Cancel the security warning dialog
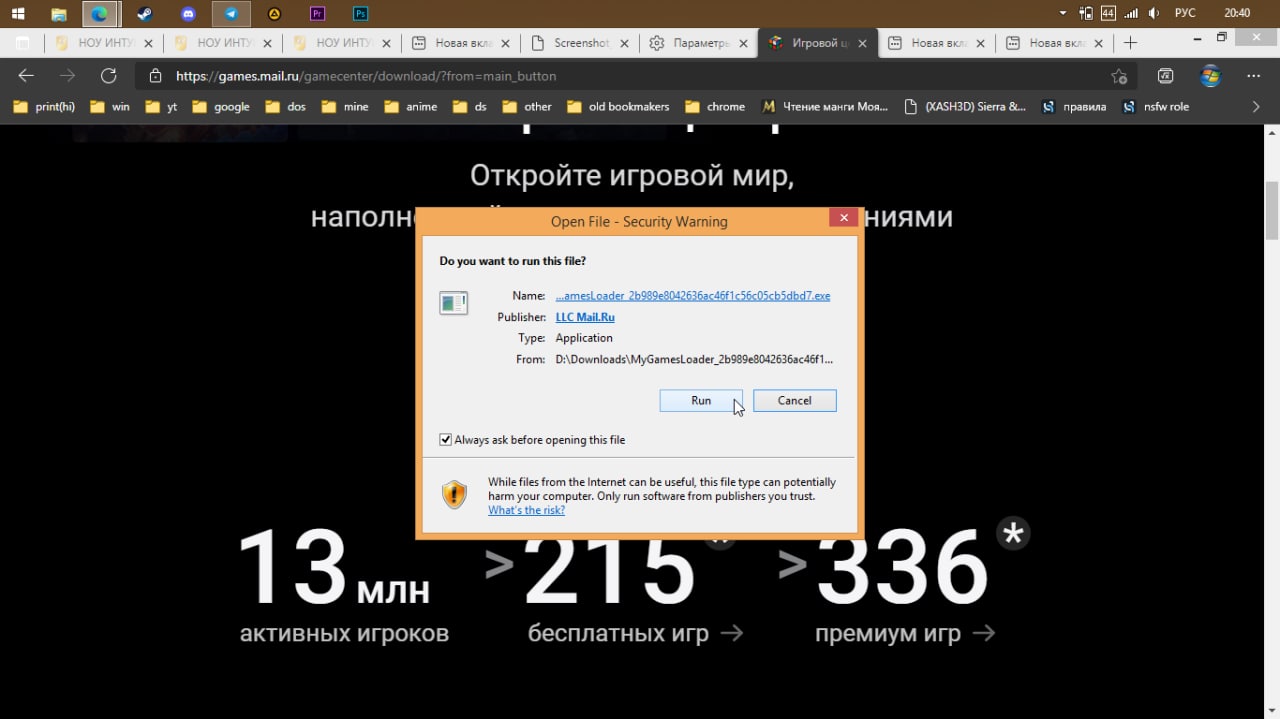 point(795,400)
